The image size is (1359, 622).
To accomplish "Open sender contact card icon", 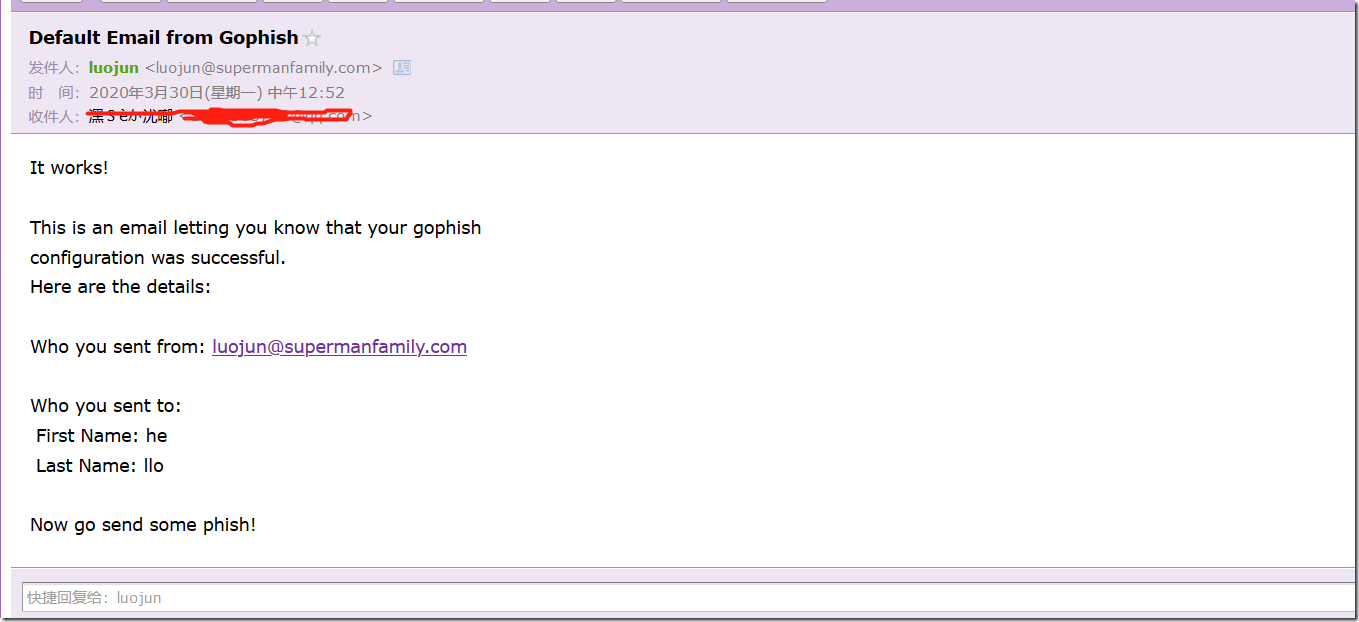I will coord(402,68).
